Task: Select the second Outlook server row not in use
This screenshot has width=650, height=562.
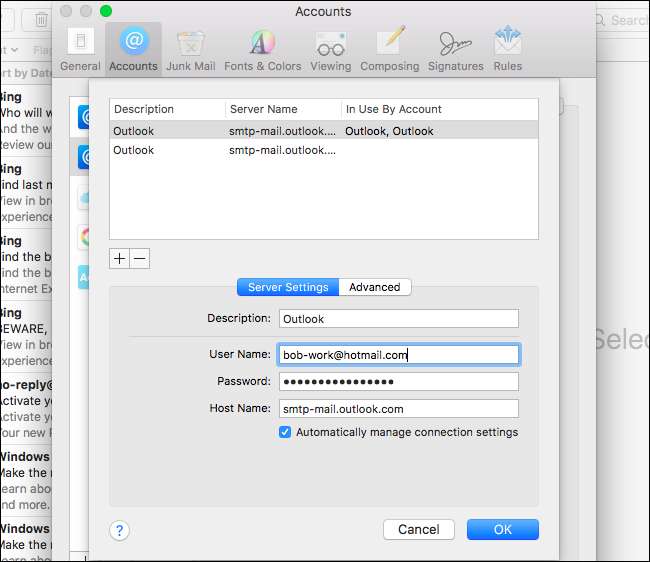Action: click(x=324, y=150)
